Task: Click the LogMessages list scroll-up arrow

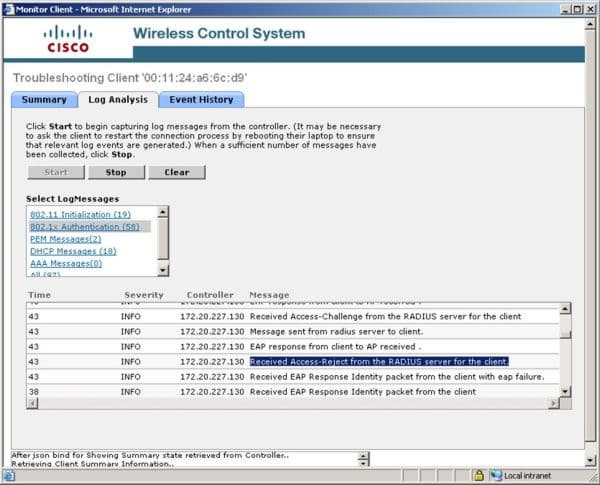Action: 163,212
